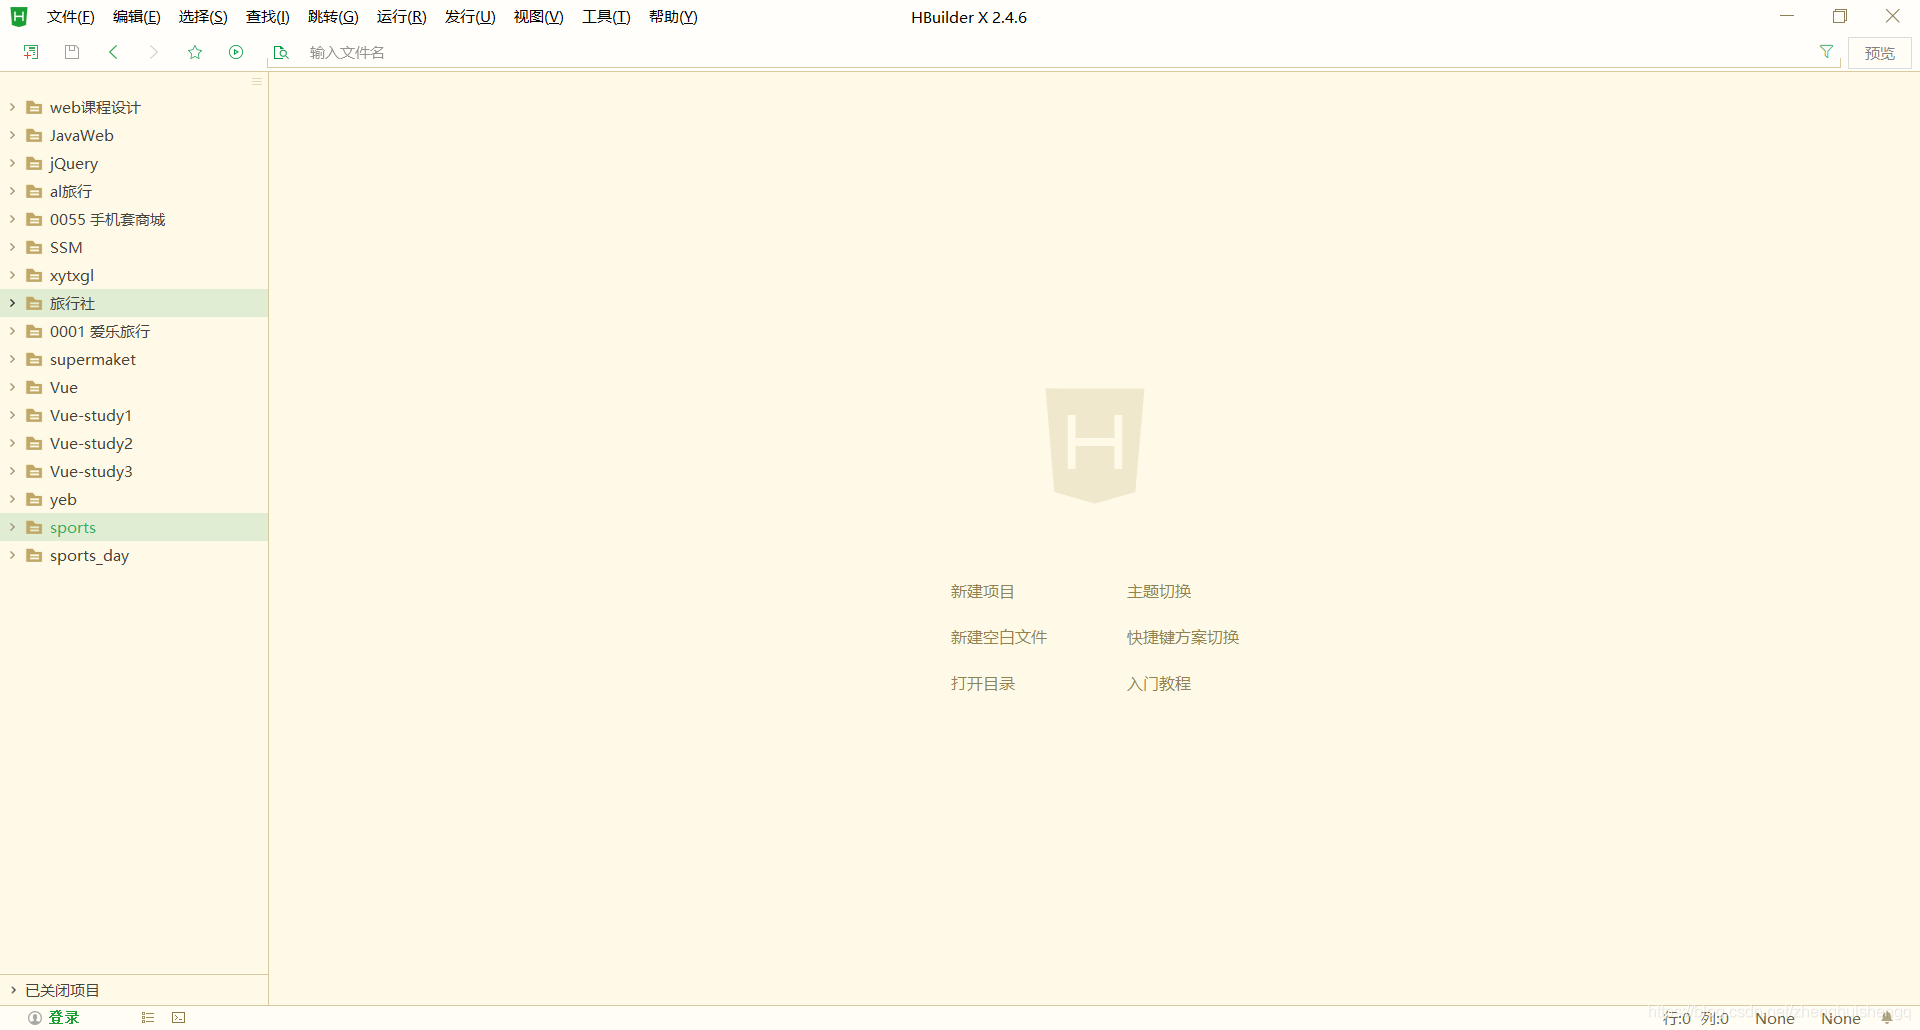Expand the jQuery project chevron
1920x1030 pixels.
12,163
